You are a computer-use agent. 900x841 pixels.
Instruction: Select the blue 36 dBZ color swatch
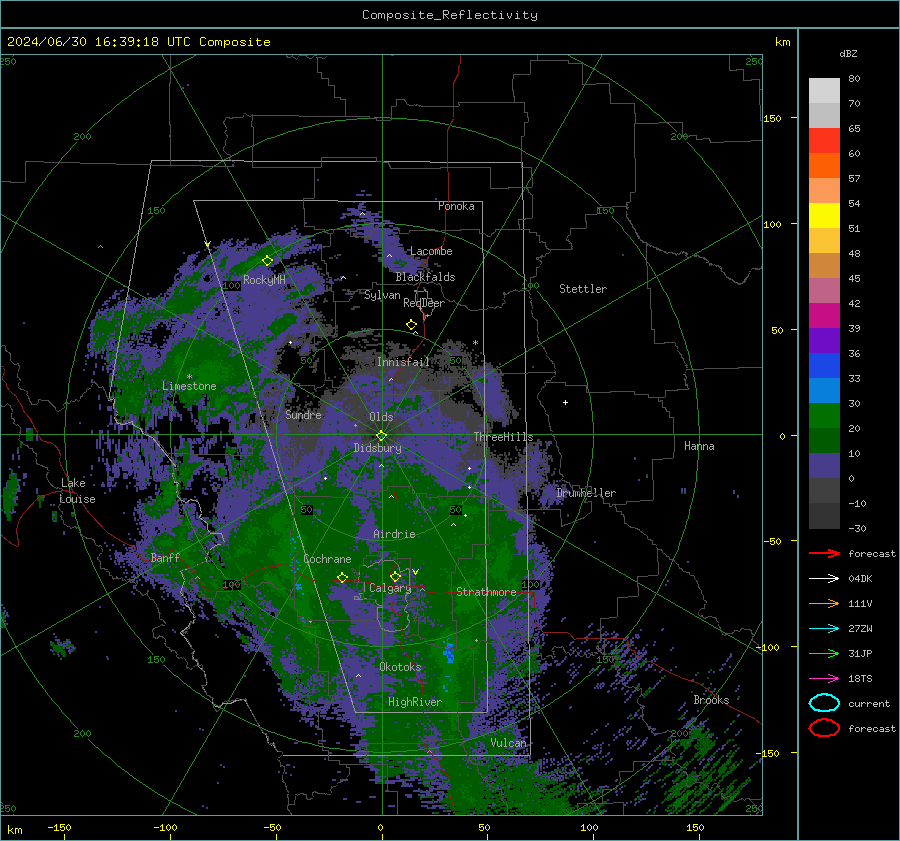(x=824, y=365)
